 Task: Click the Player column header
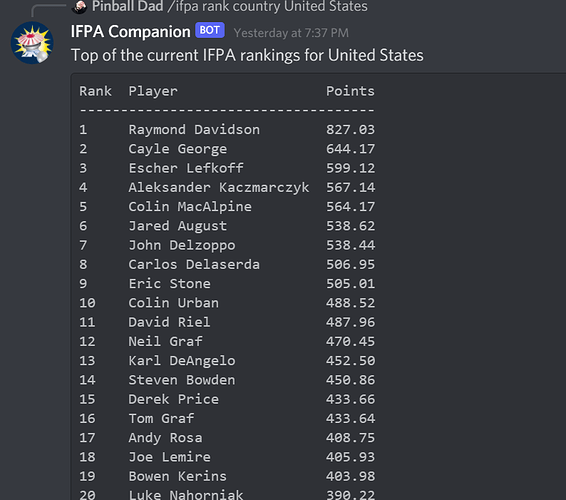[x=153, y=91]
